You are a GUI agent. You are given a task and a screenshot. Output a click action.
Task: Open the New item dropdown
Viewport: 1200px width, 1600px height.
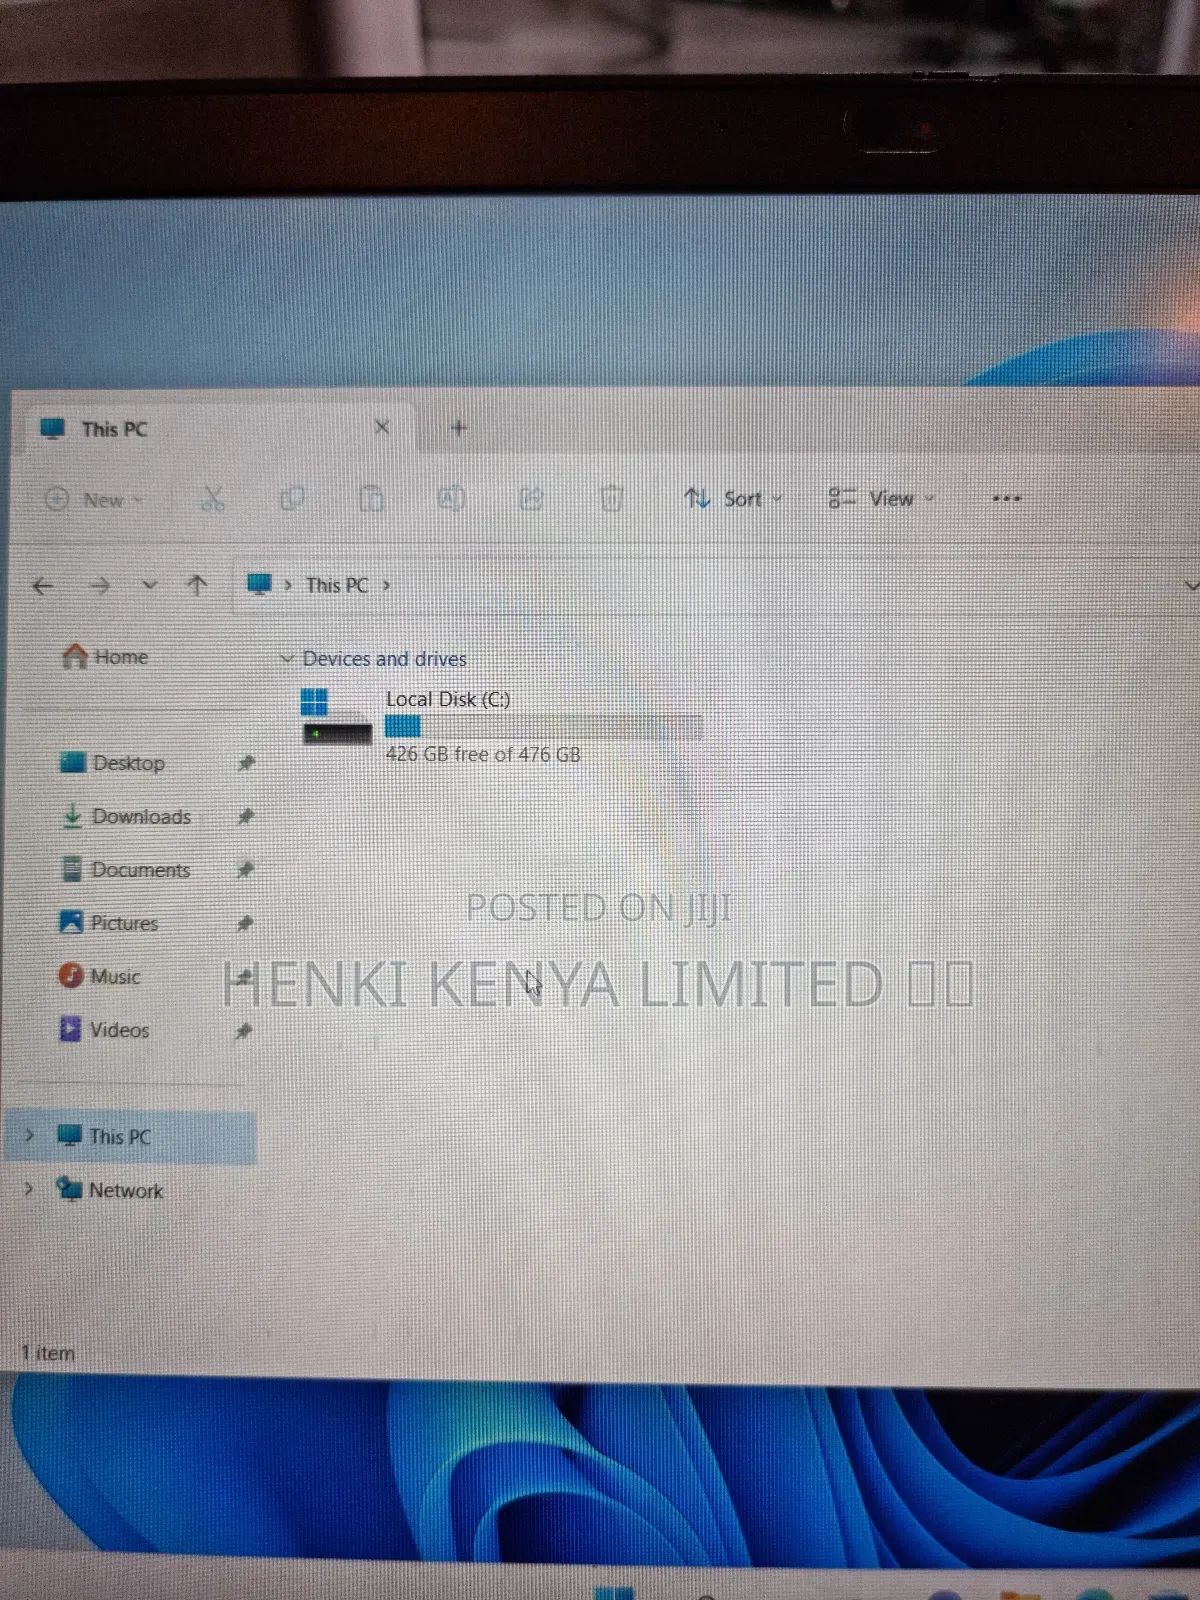[x=95, y=499]
